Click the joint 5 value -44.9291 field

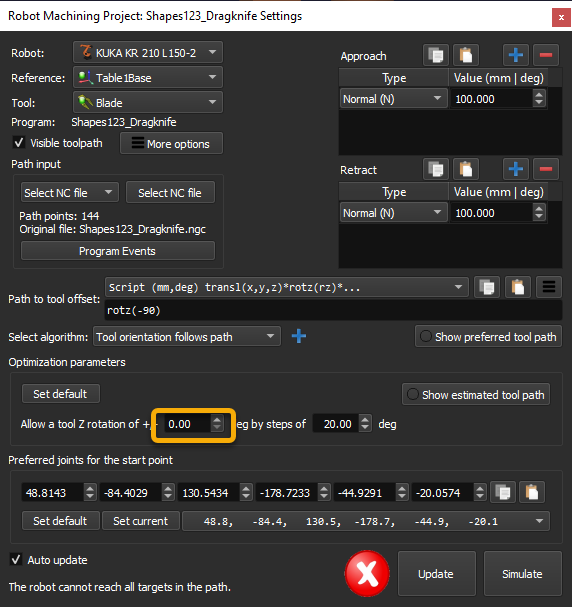point(365,492)
